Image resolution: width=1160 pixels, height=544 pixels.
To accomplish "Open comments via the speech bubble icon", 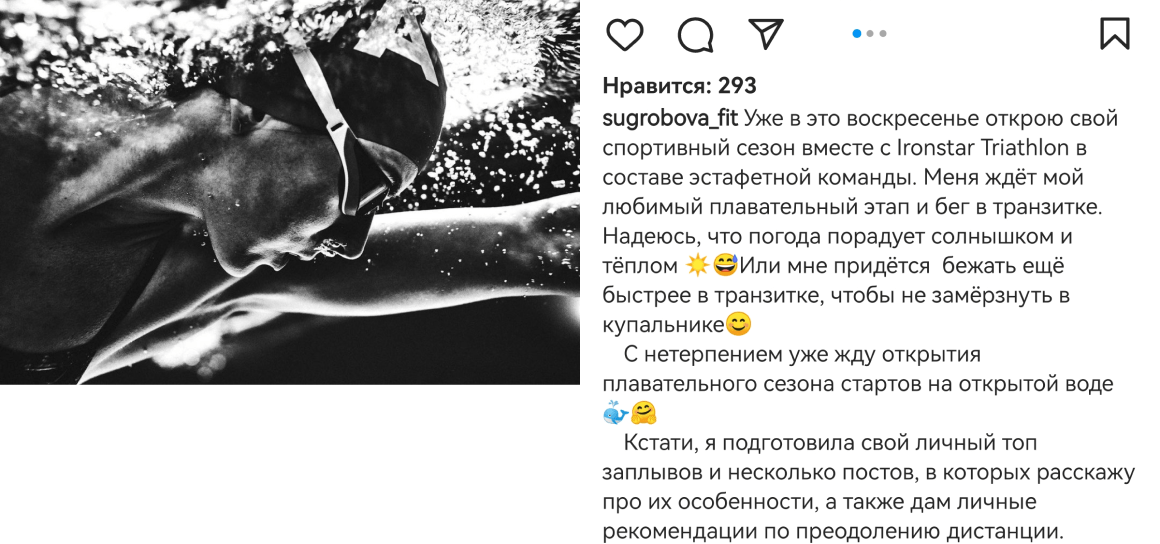I will coord(695,34).
